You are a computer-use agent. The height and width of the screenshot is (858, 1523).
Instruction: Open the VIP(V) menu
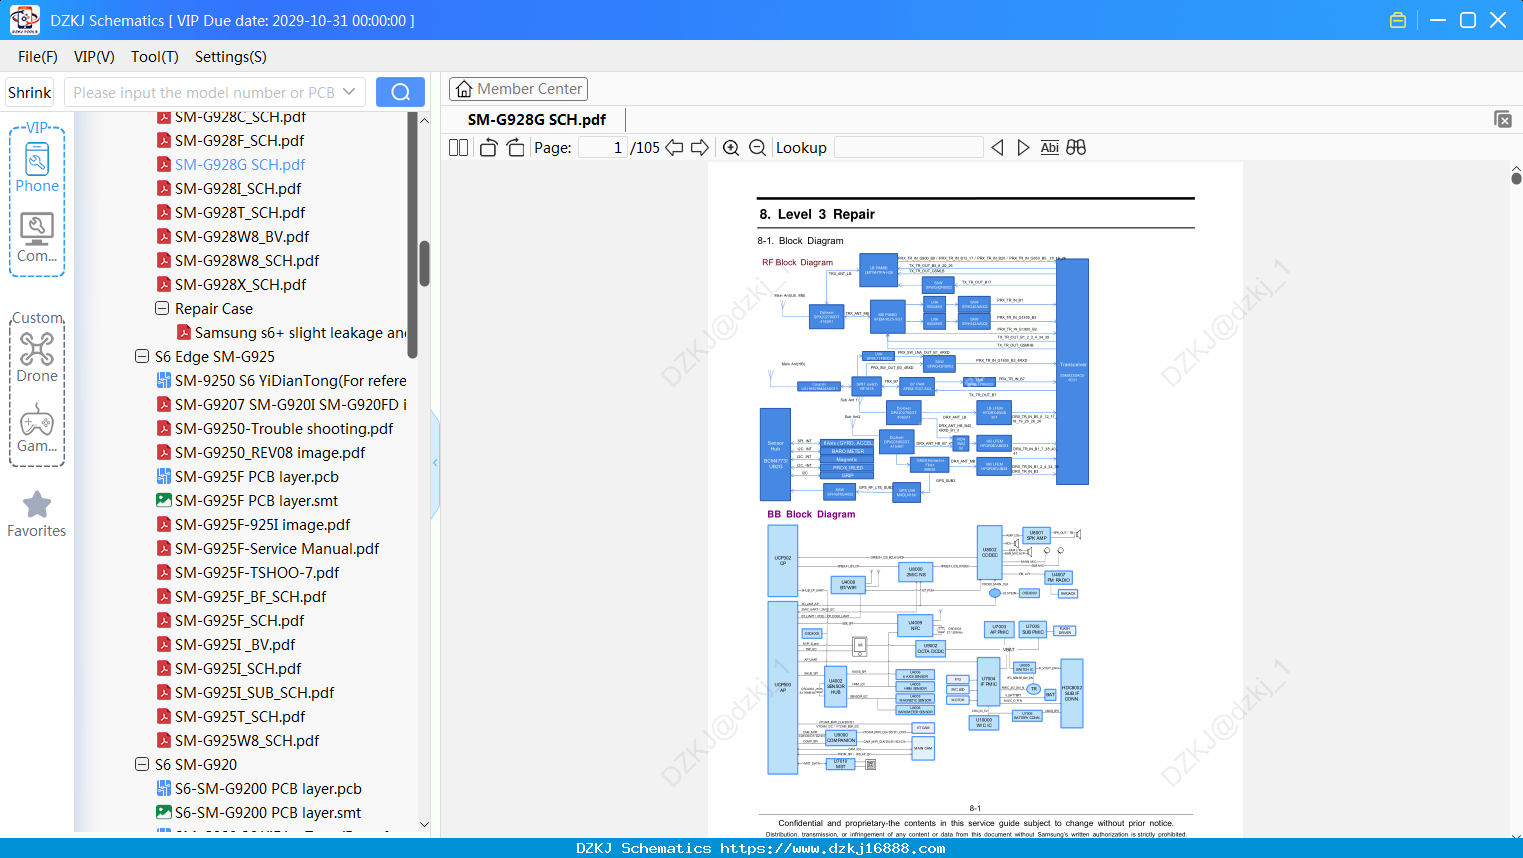[94, 57]
